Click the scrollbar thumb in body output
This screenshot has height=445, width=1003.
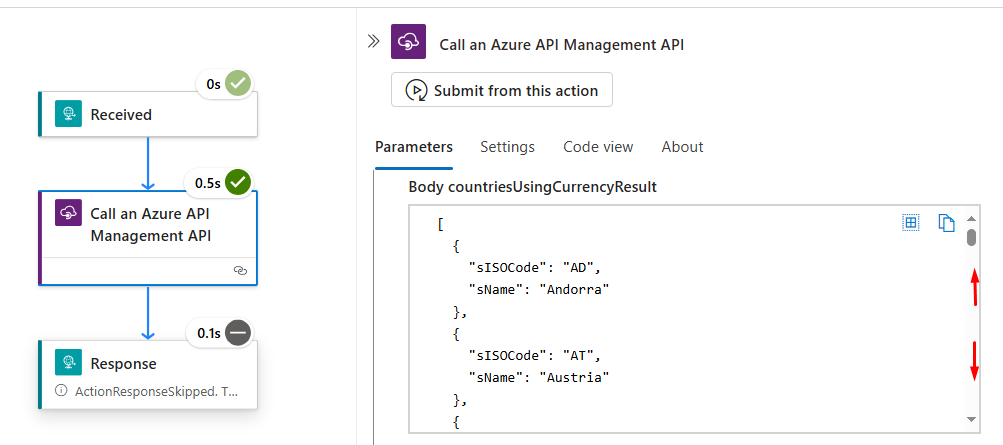971,238
